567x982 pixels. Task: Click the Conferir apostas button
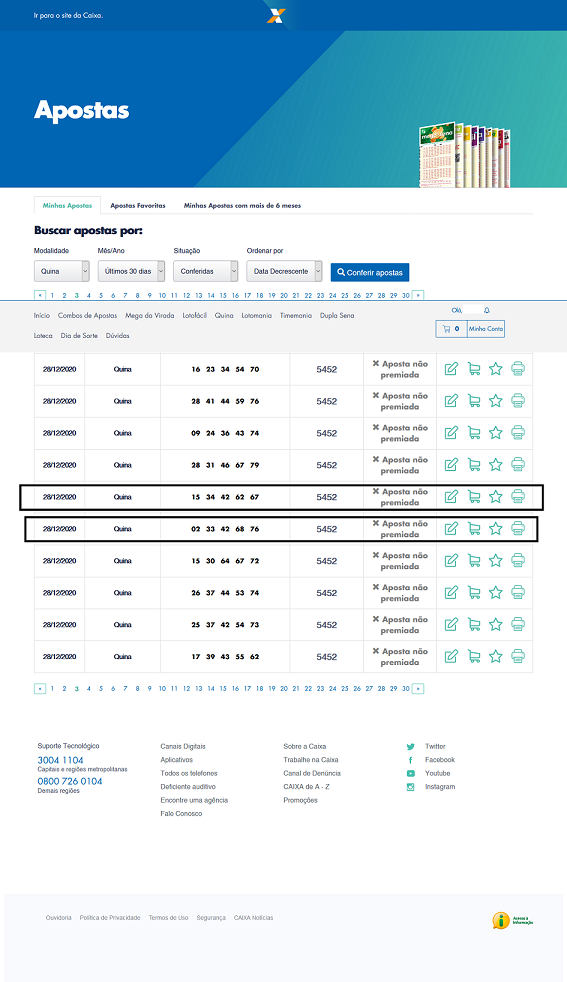pyautogui.click(x=370, y=272)
